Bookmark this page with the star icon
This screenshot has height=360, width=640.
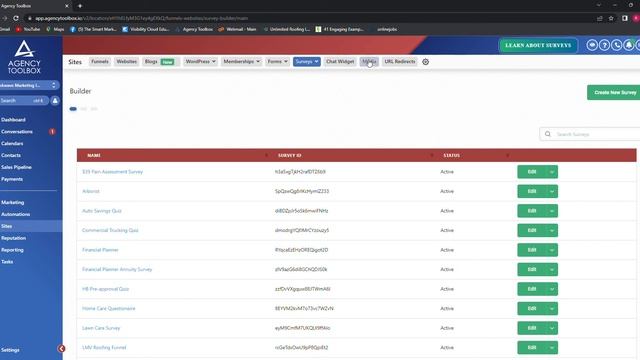(611, 18)
